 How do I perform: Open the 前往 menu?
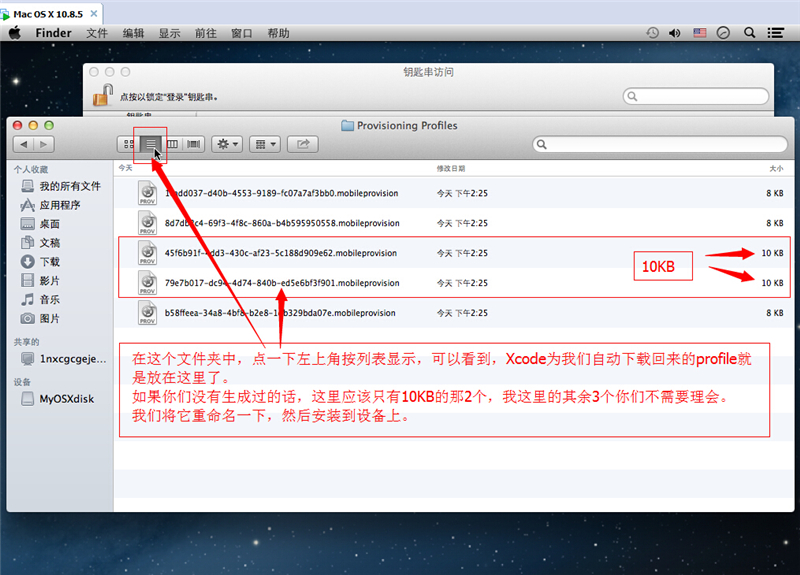click(x=206, y=33)
